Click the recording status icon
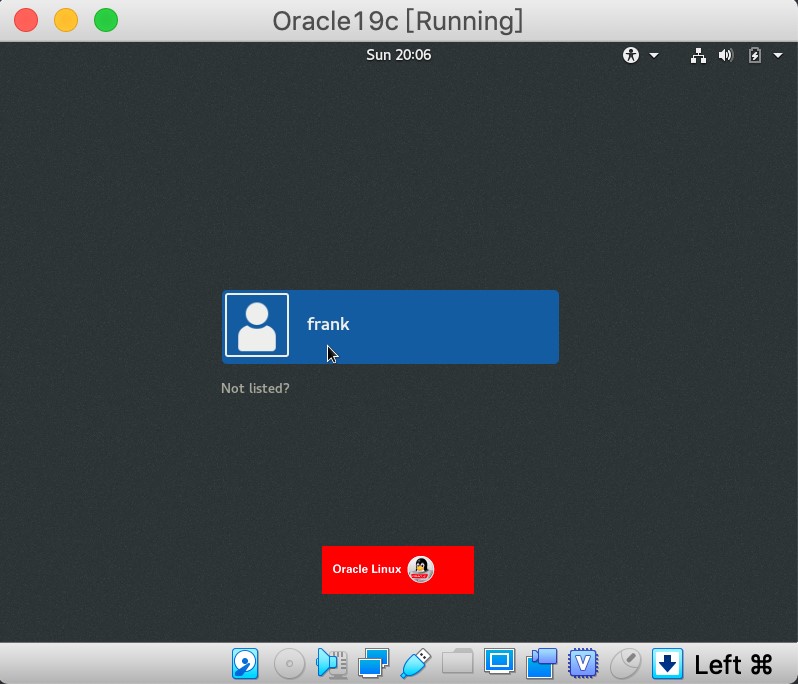The image size is (798, 684). coord(542,663)
